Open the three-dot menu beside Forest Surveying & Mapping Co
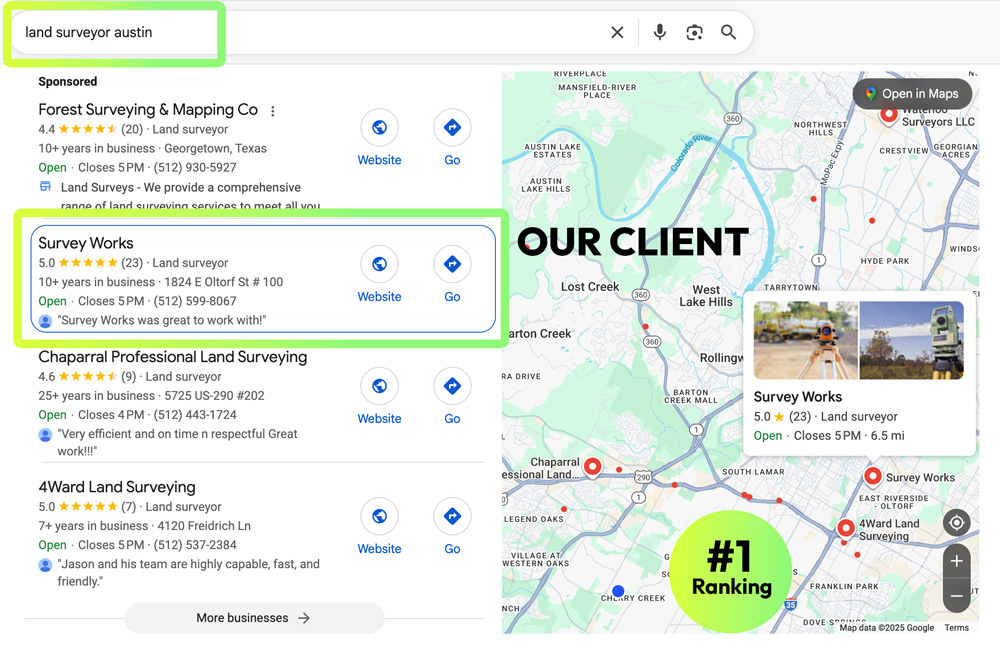The height and width of the screenshot is (650, 1000). (x=272, y=109)
